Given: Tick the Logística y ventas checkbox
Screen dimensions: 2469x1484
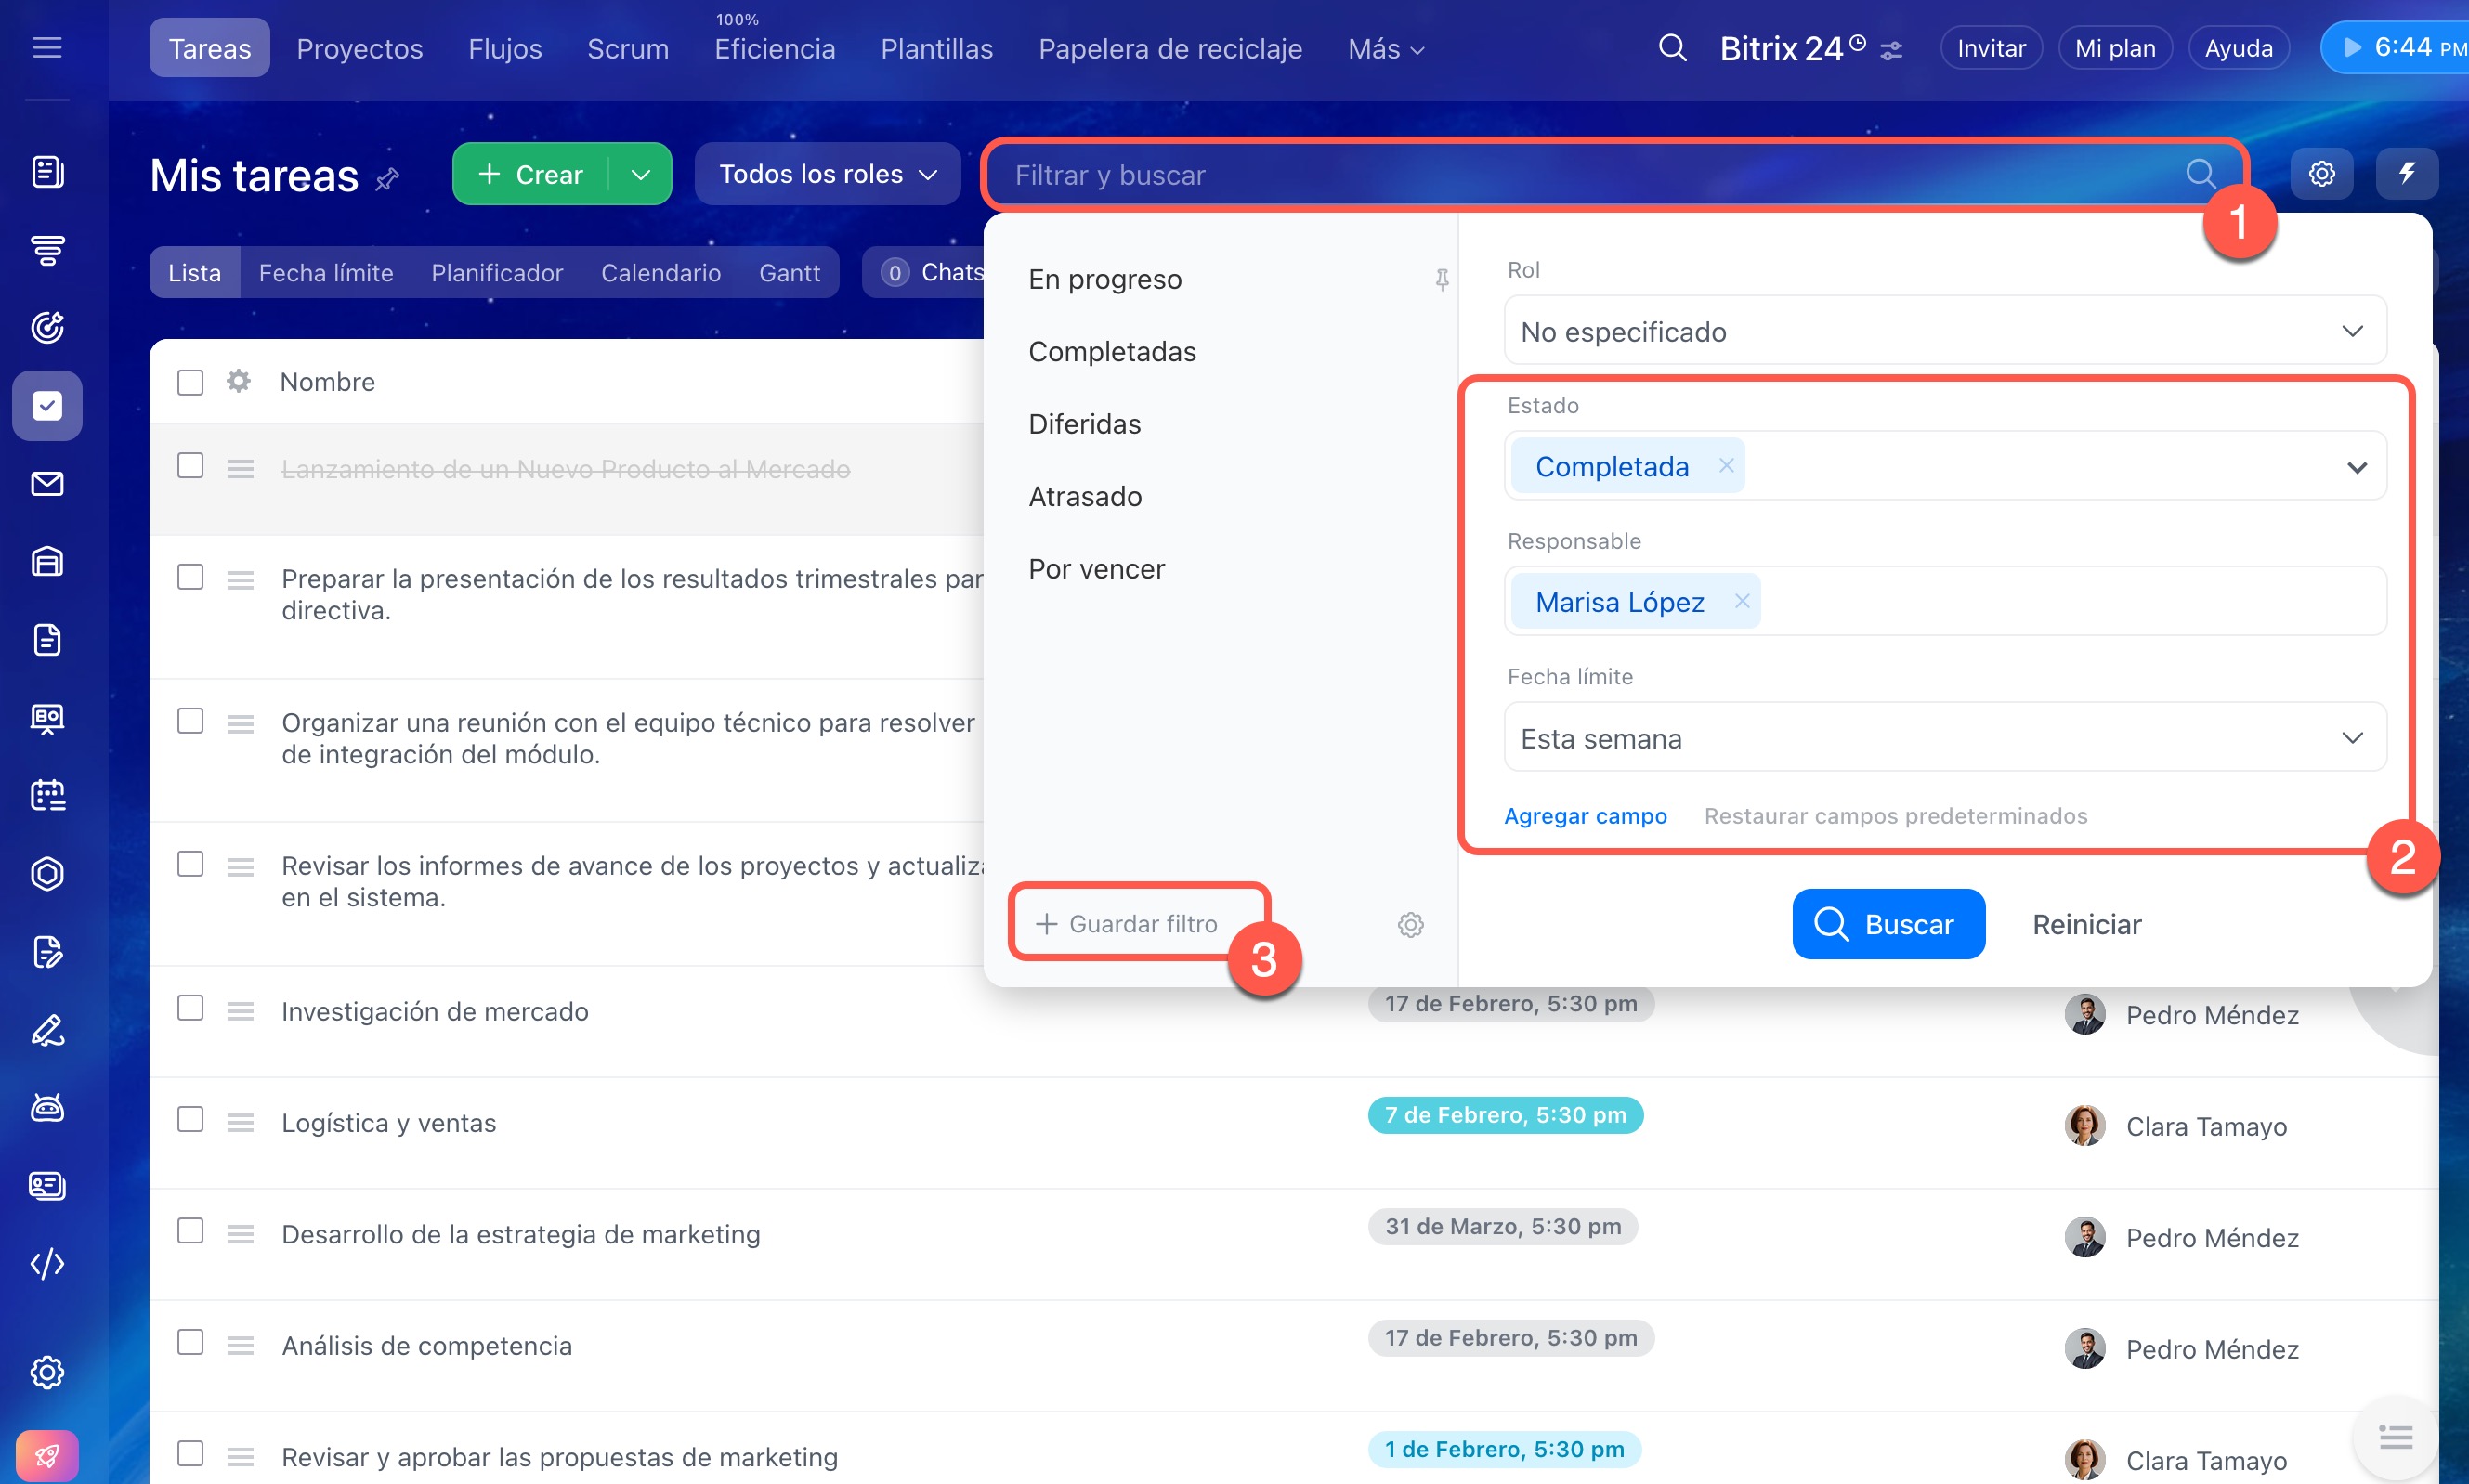Looking at the screenshot, I should click(x=190, y=1119).
